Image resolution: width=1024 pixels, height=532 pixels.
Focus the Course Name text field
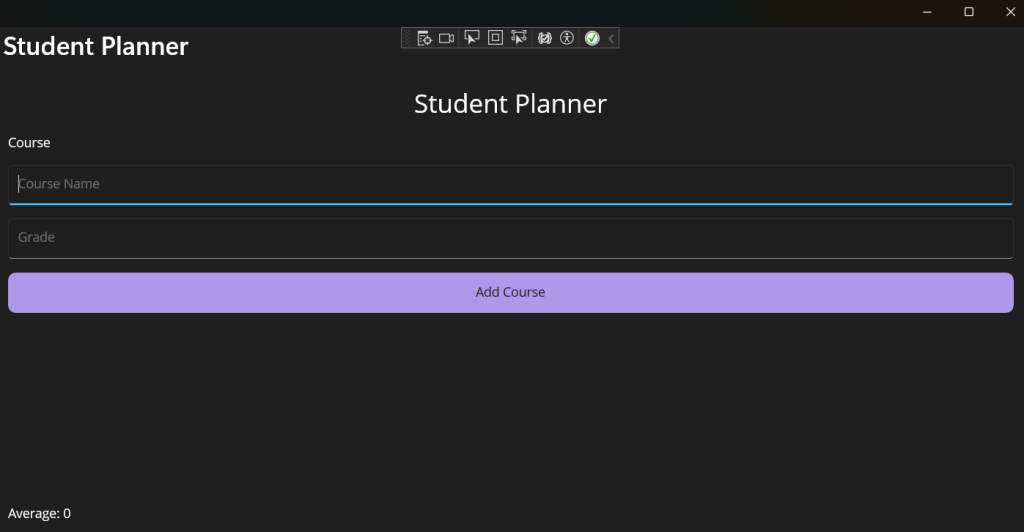click(511, 185)
